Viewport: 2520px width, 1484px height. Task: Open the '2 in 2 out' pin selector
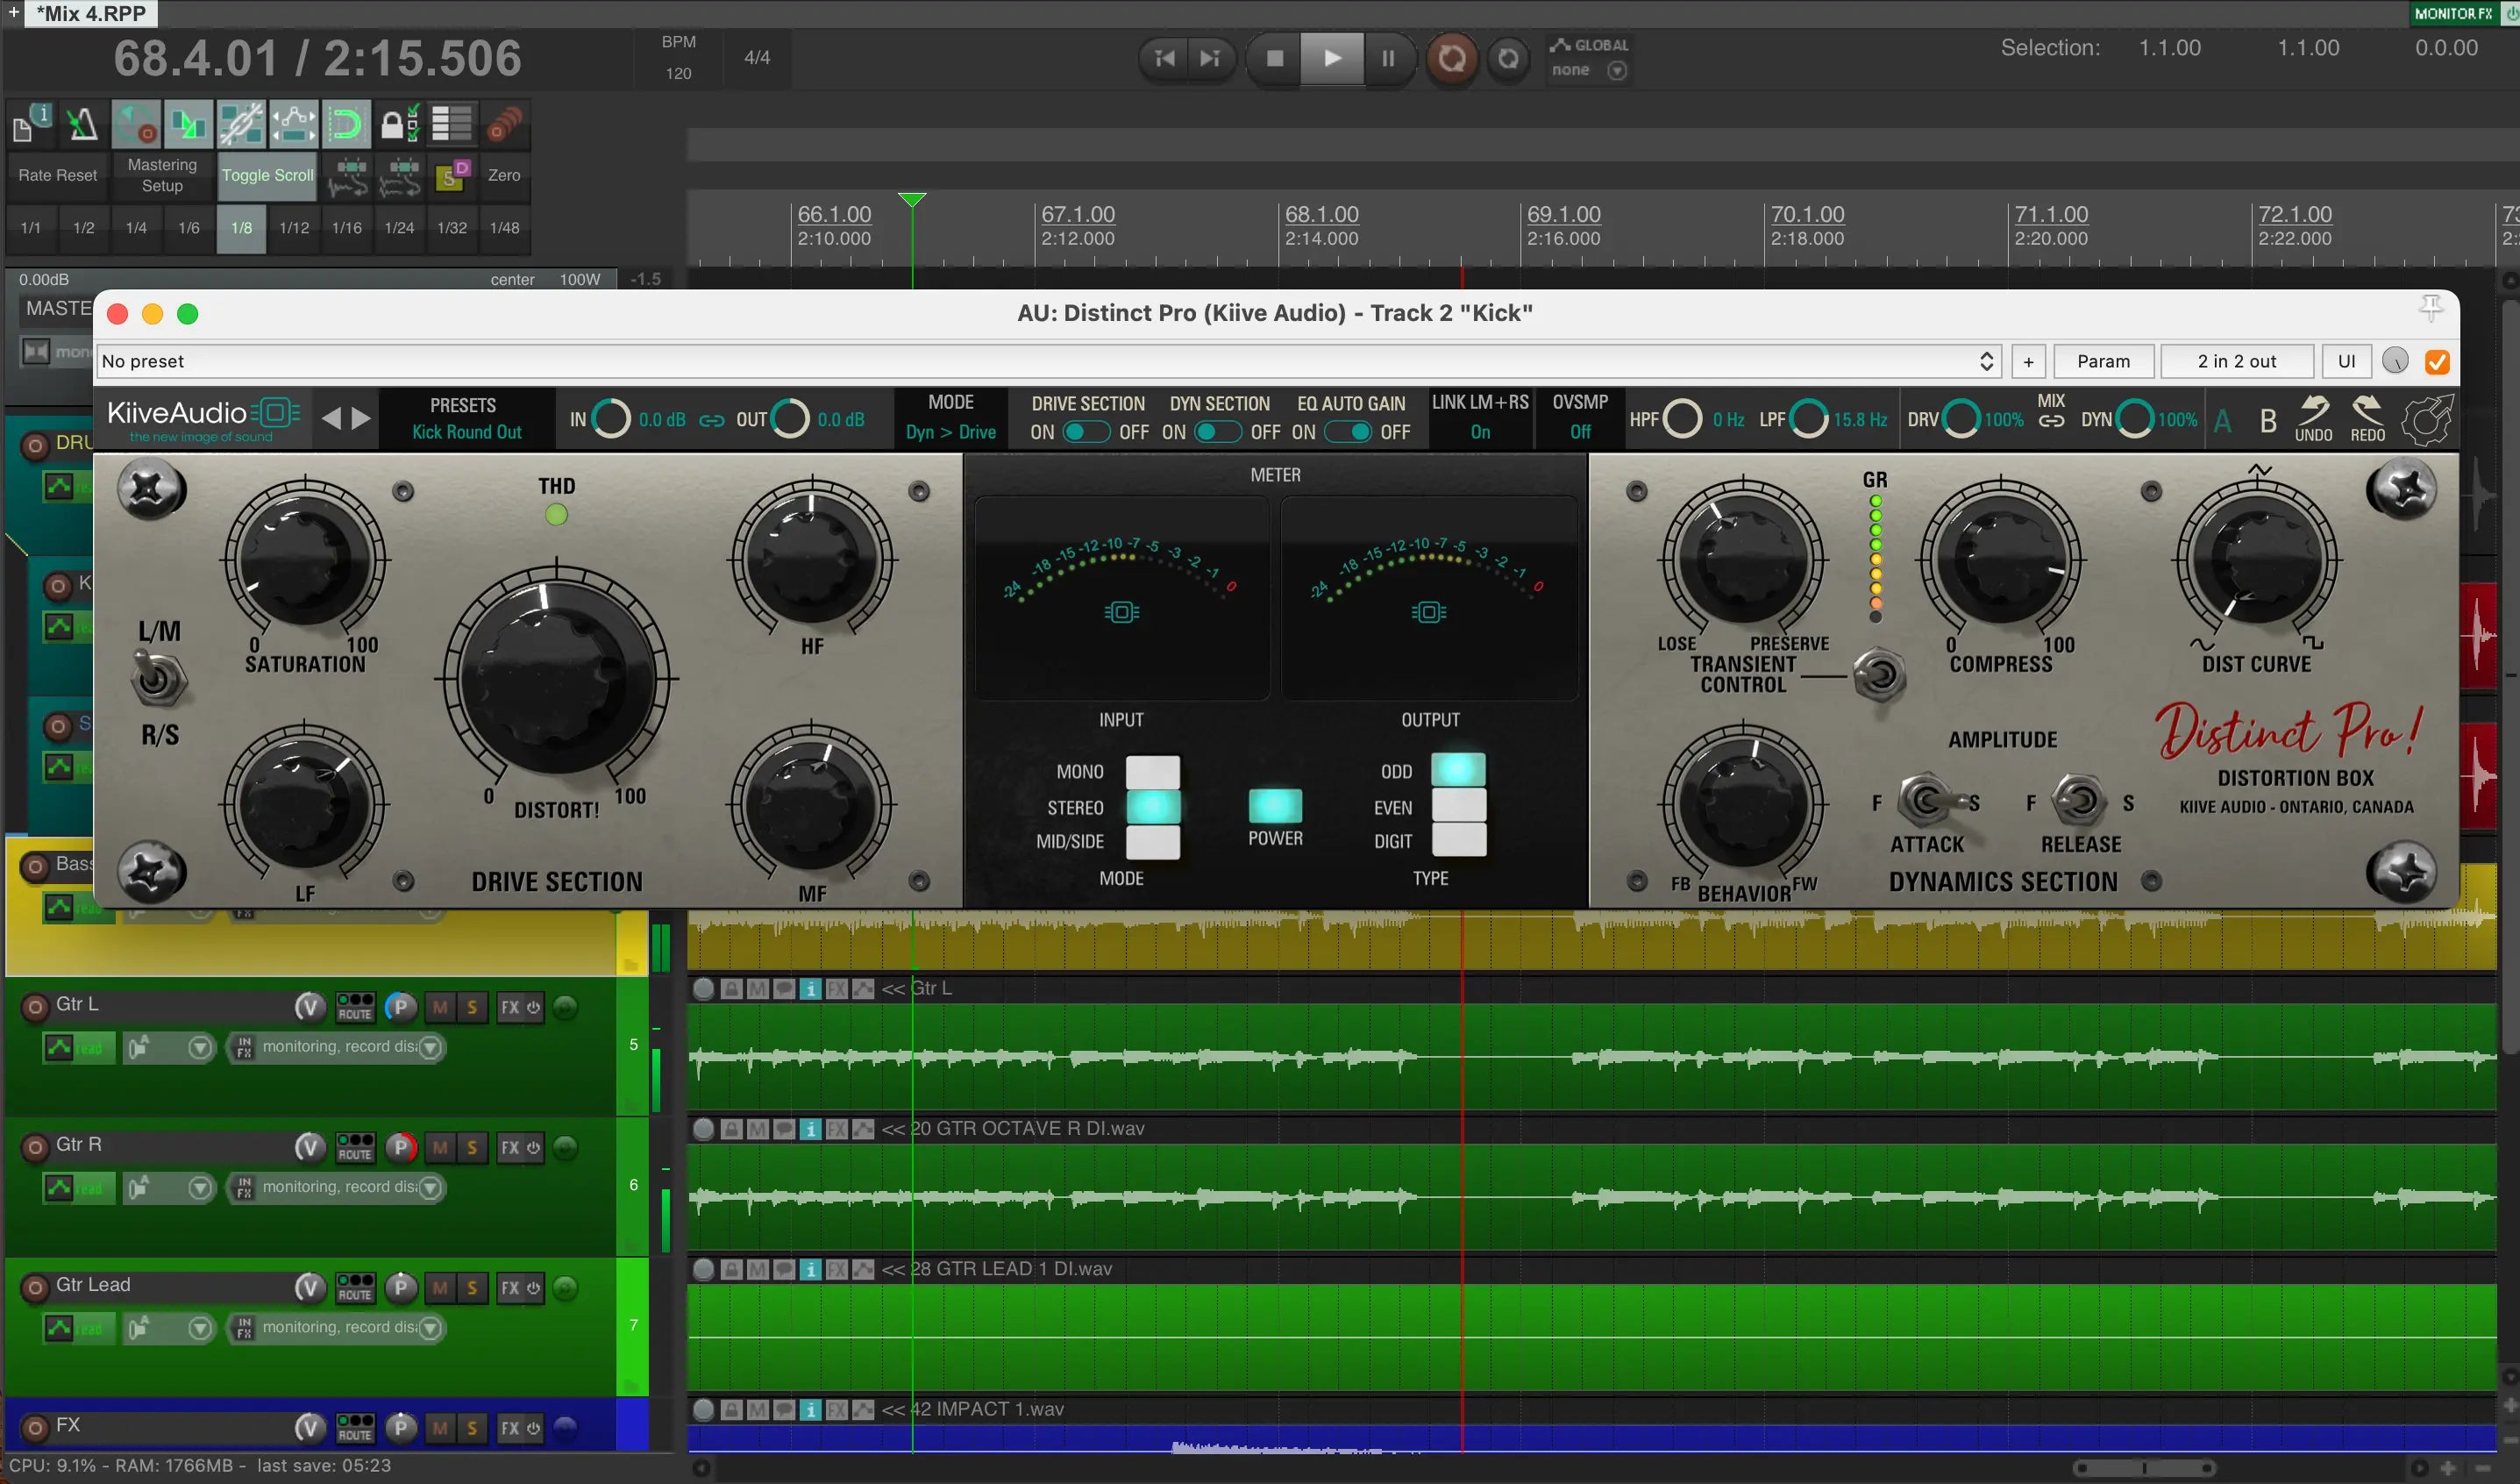[2236, 361]
